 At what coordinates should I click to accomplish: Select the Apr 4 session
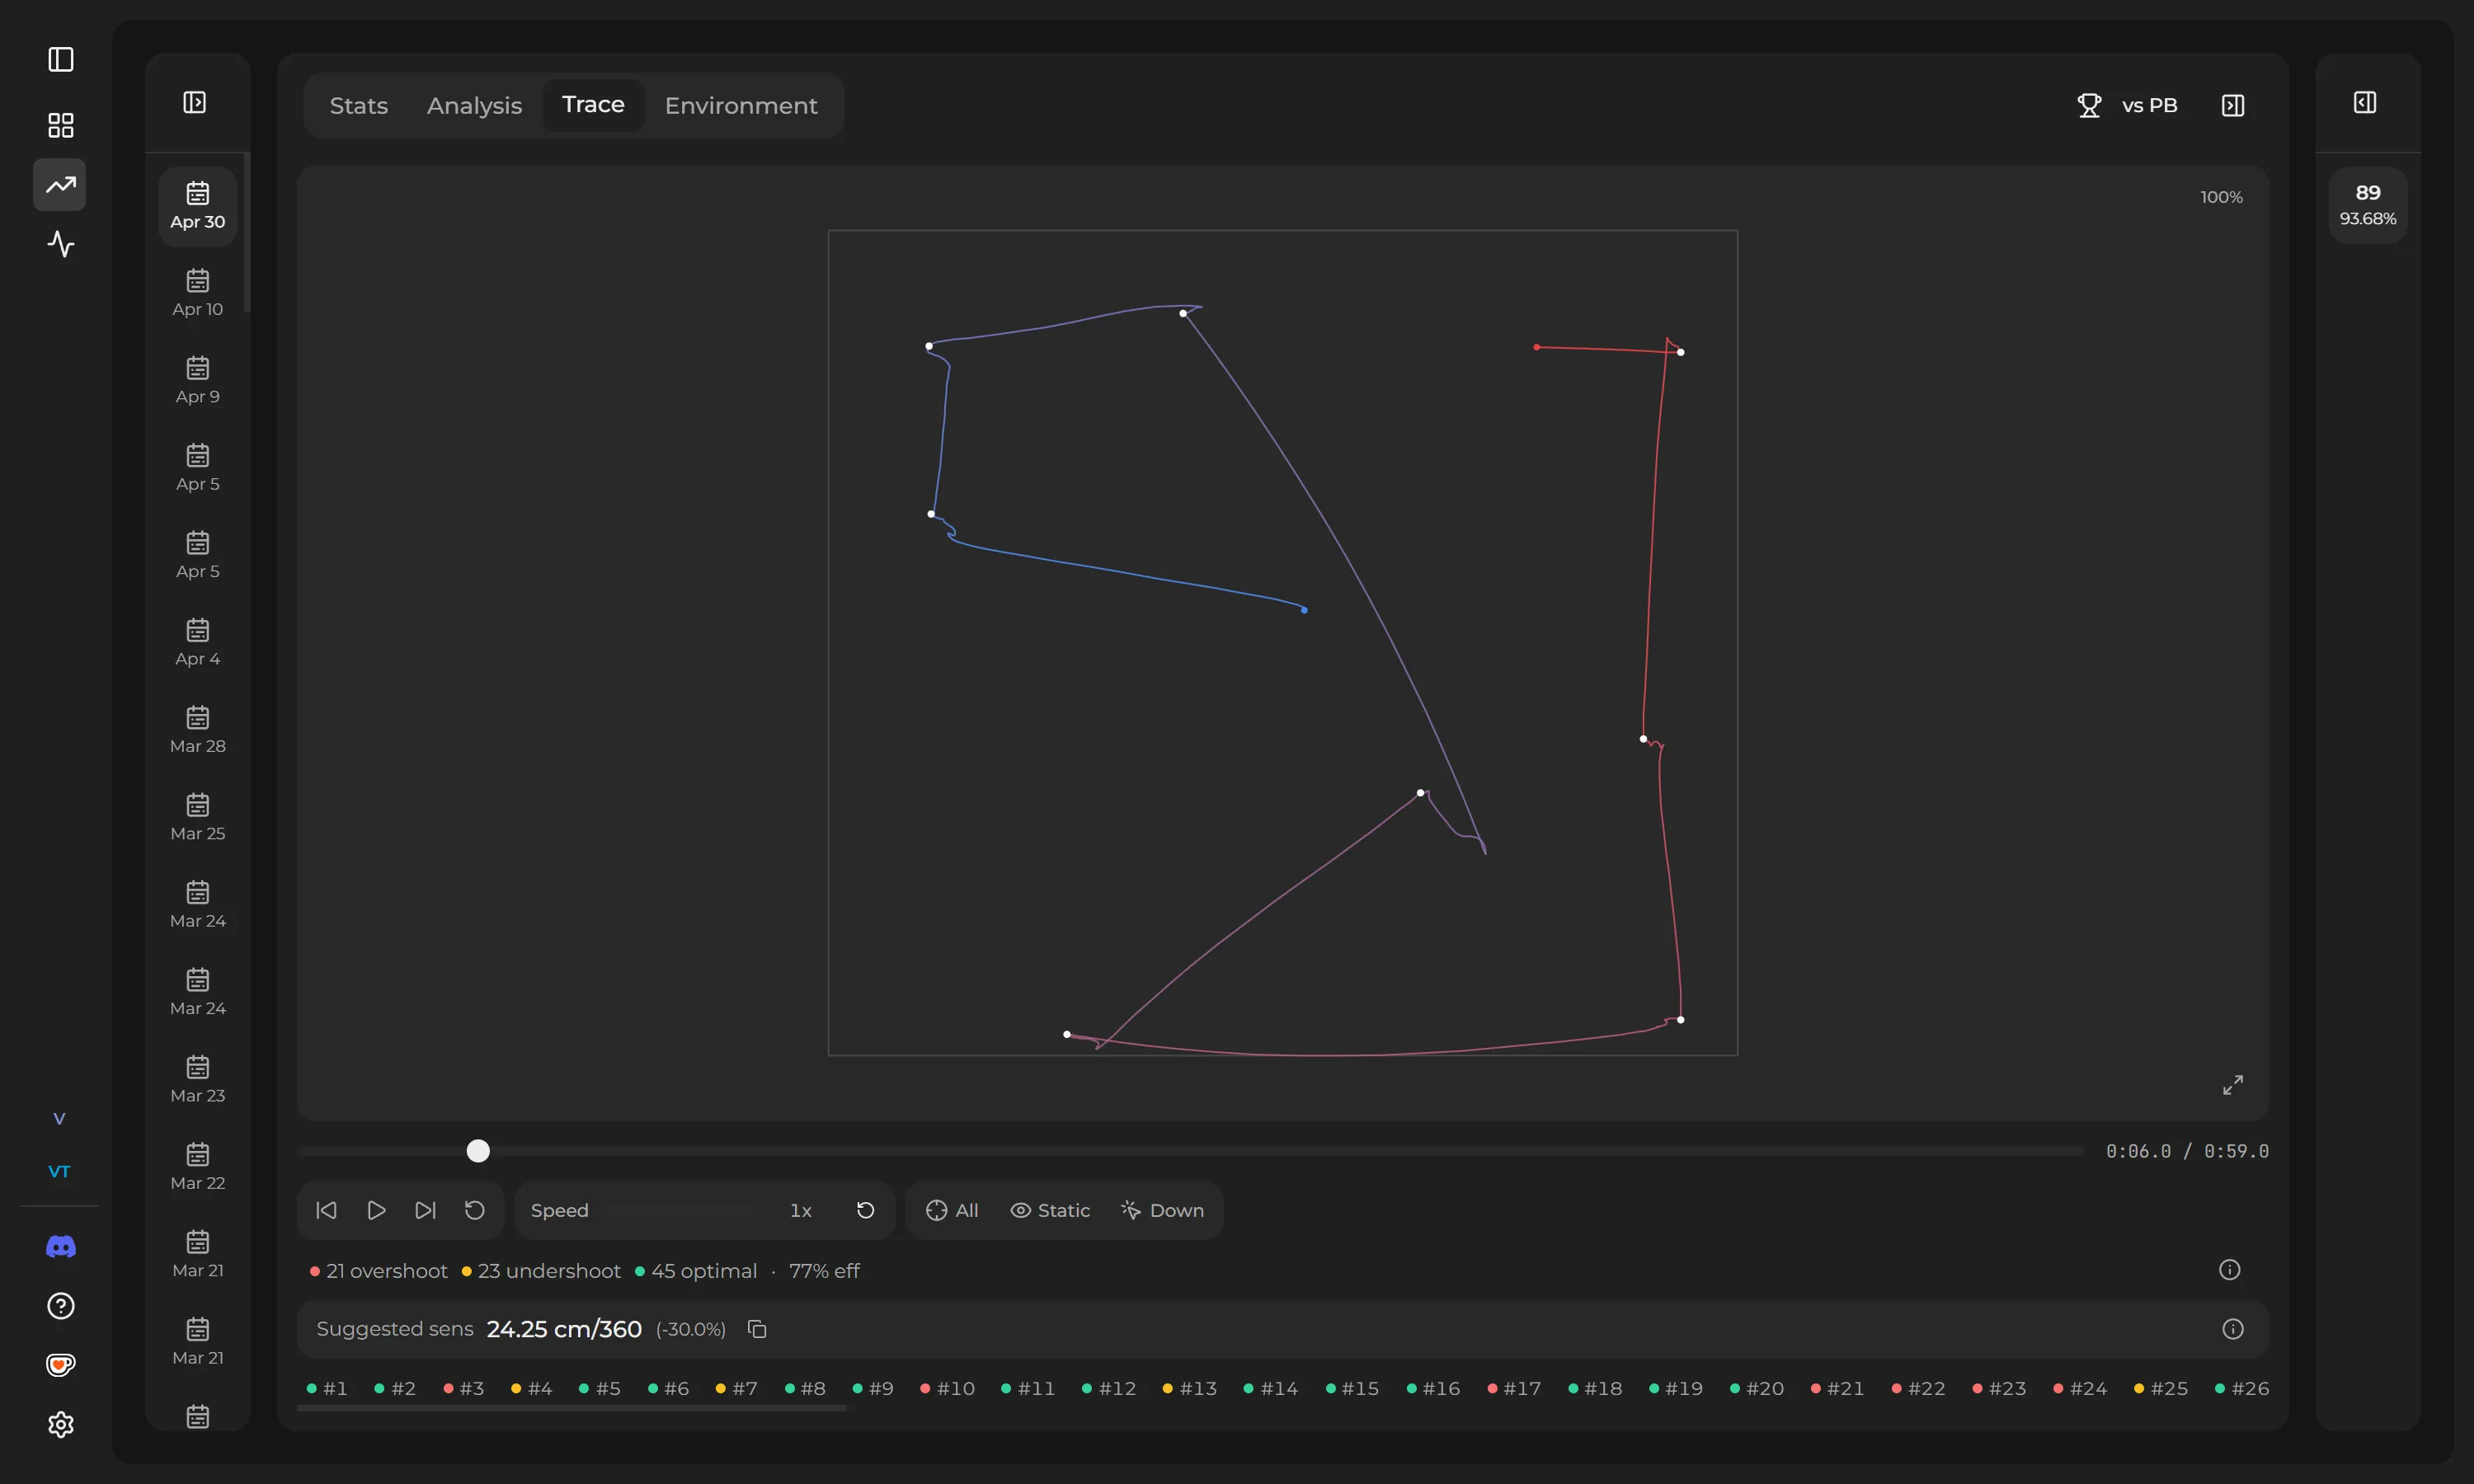198,642
